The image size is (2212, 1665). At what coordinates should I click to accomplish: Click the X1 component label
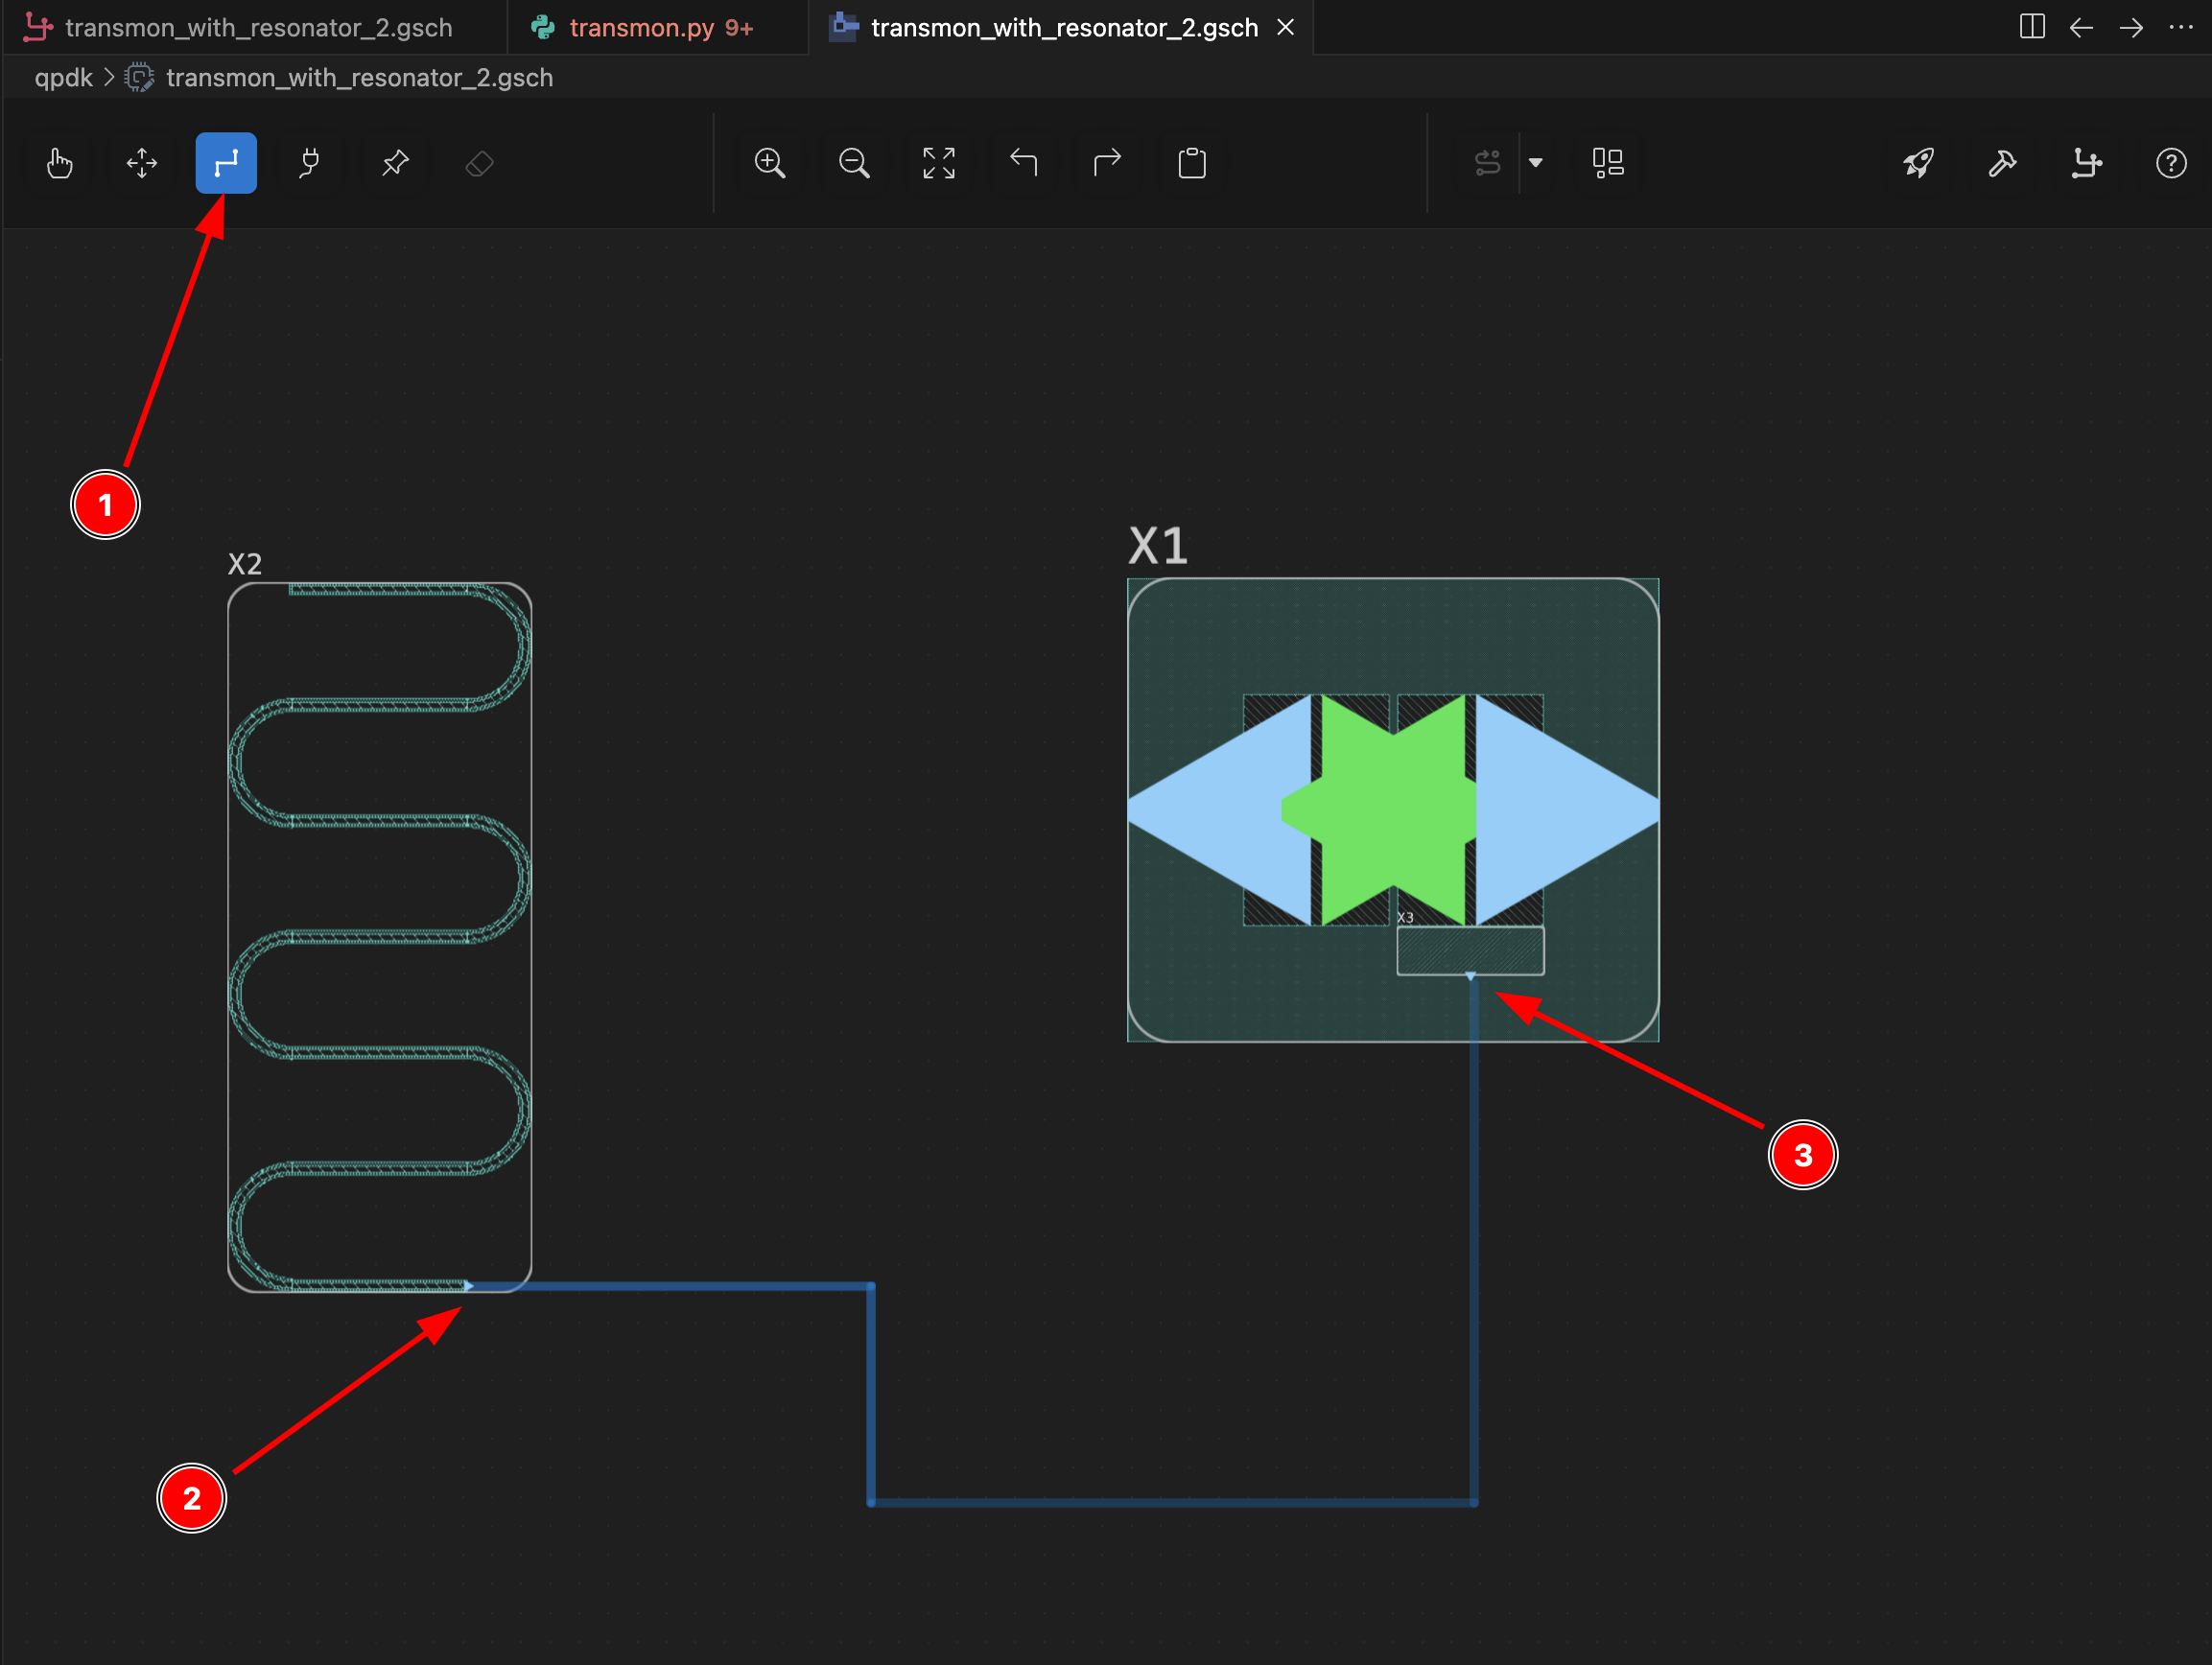coord(1157,546)
